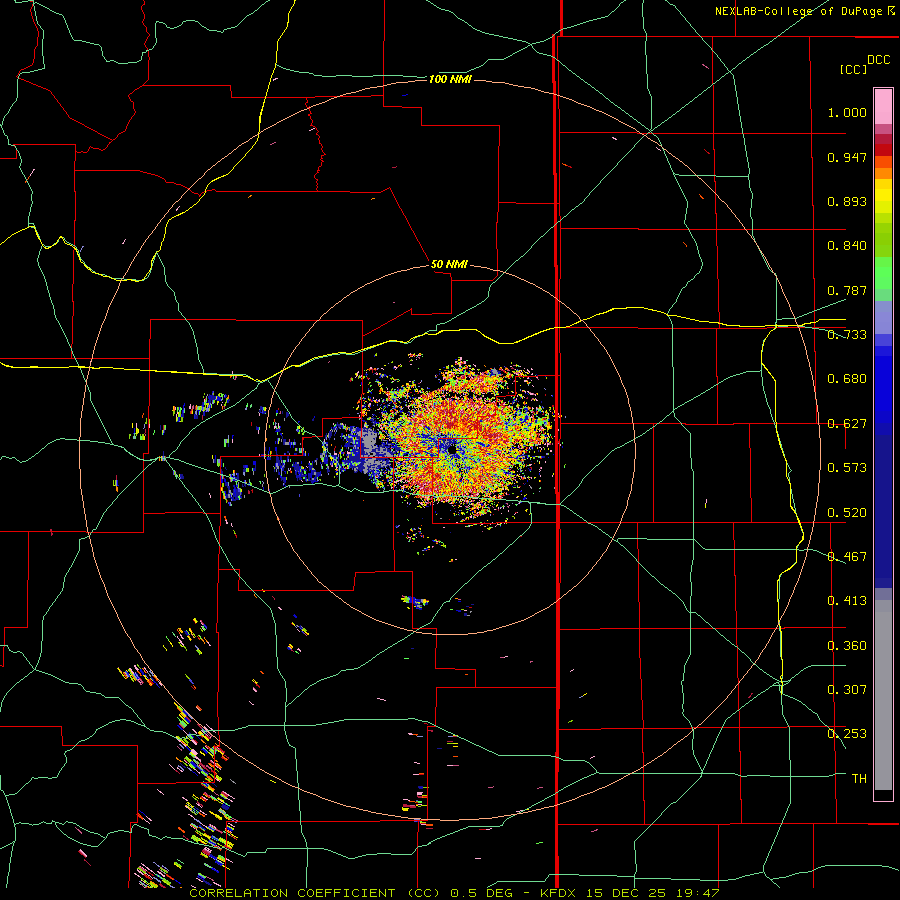Click the 0.573 scale value

point(847,468)
